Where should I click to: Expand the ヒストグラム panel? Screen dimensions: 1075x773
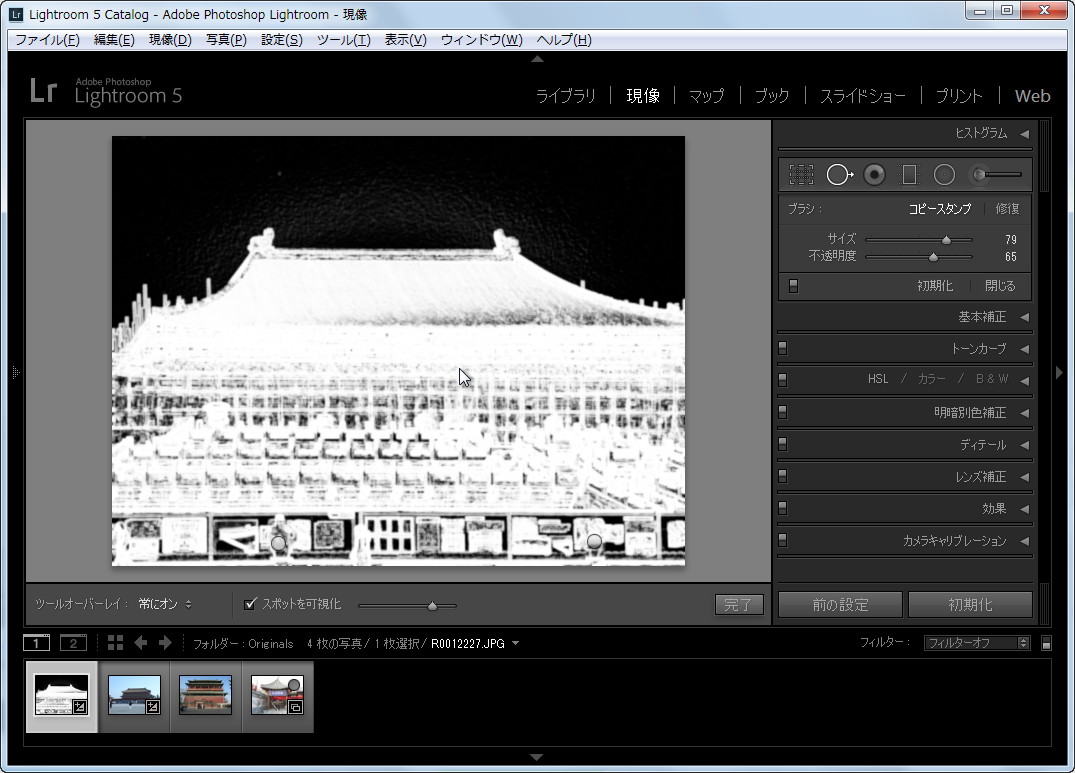coord(1024,134)
